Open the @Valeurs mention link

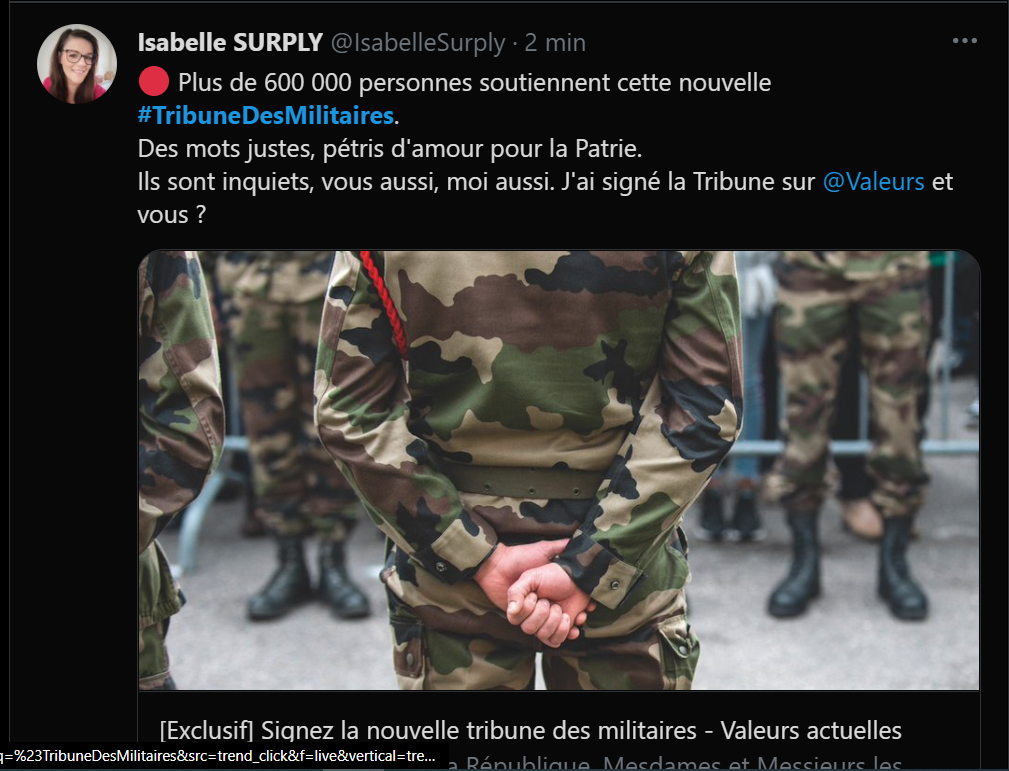pos(873,181)
